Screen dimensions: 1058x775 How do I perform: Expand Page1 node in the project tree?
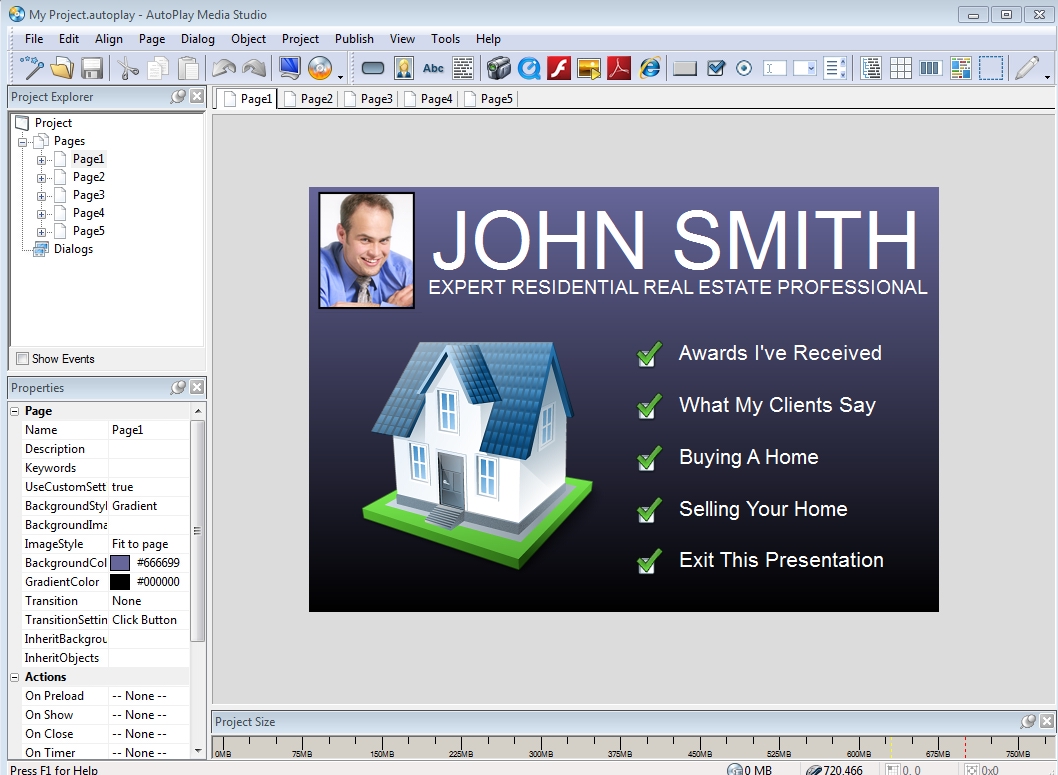click(41, 160)
